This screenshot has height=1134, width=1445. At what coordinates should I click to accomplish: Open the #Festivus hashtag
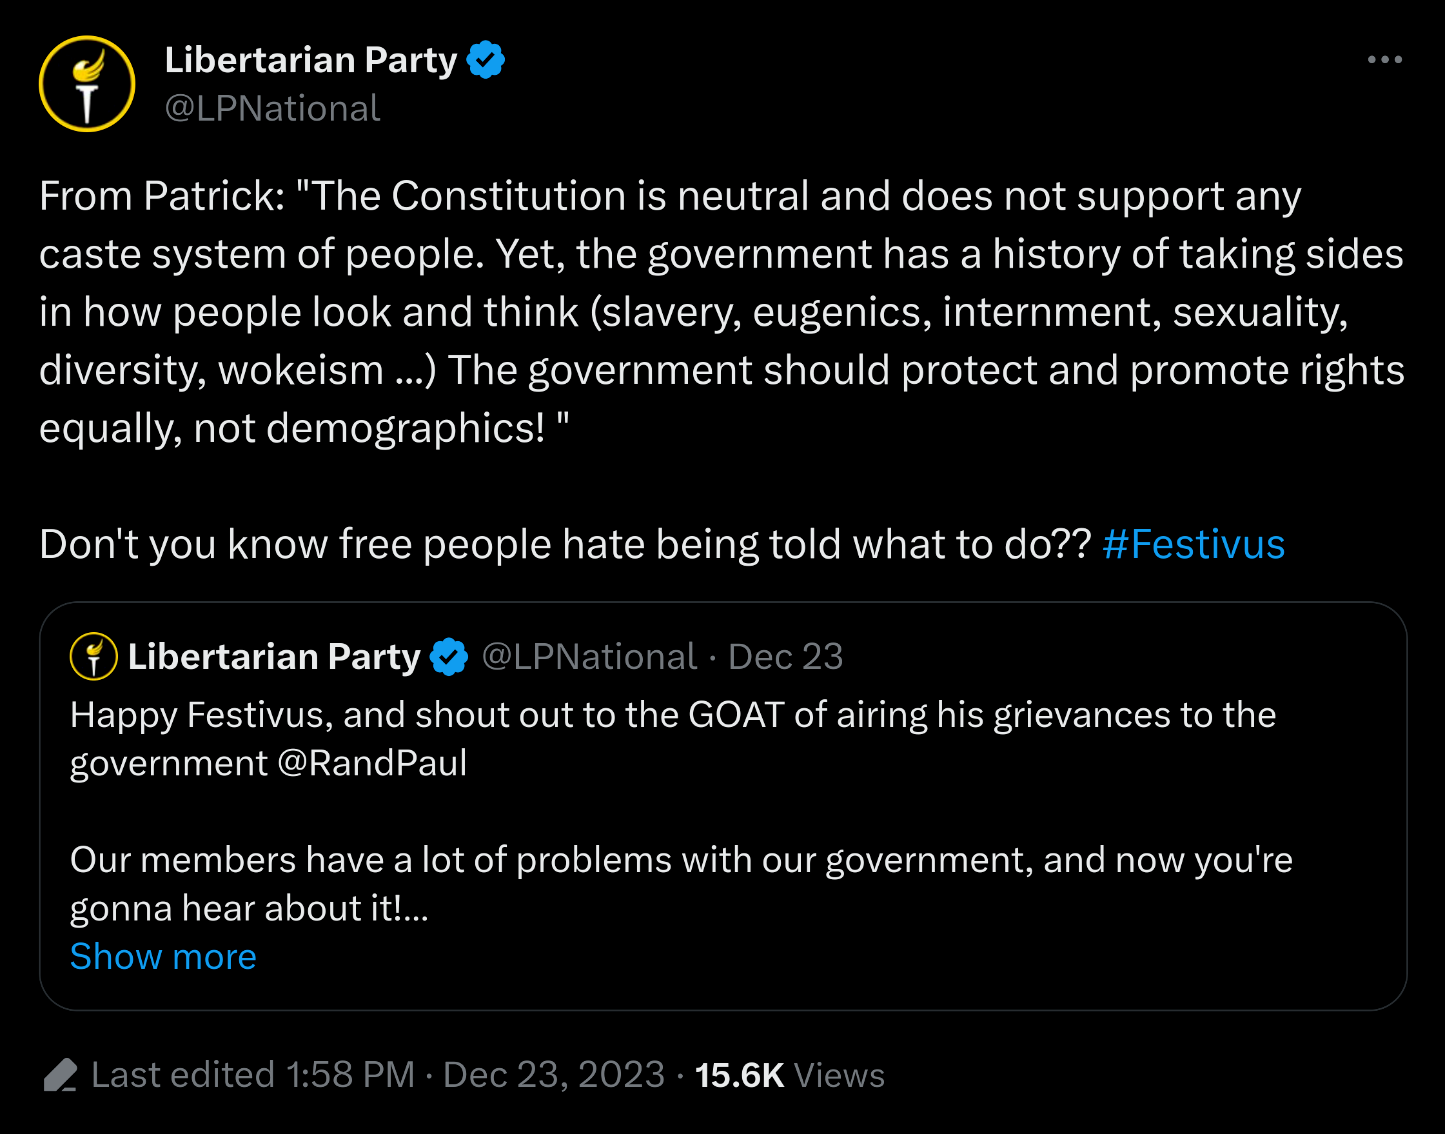click(x=1193, y=545)
